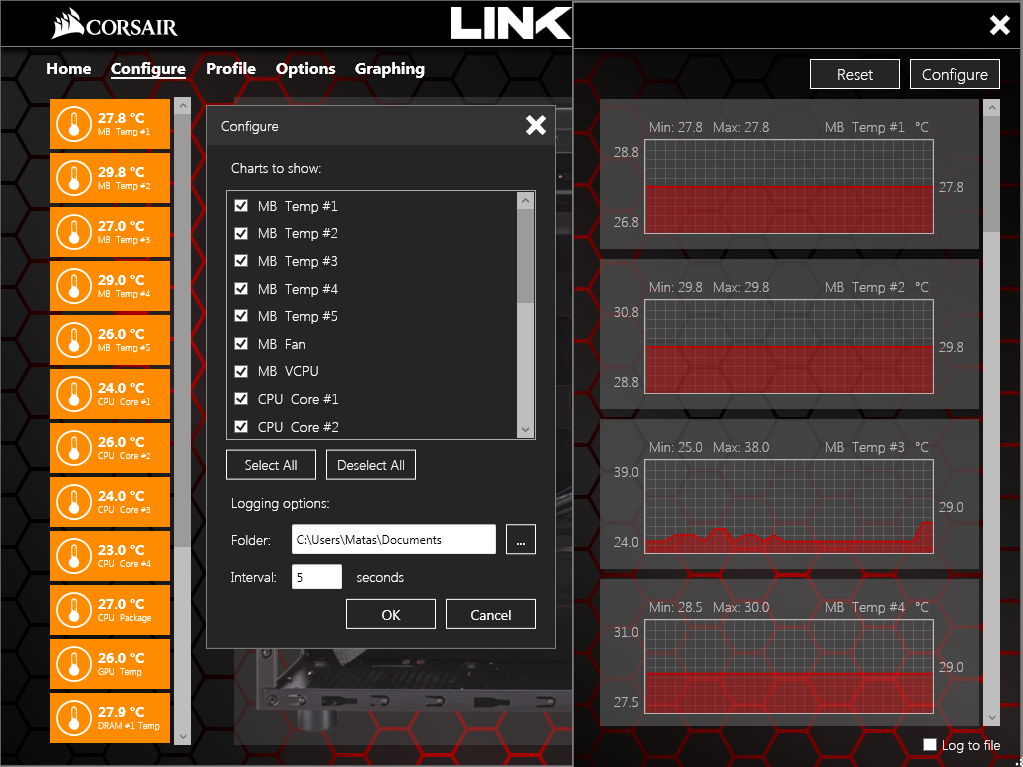The image size is (1023, 767).
Task: Click the DRAM #1 Temp sensor tile
Action: tap(110, 718)
